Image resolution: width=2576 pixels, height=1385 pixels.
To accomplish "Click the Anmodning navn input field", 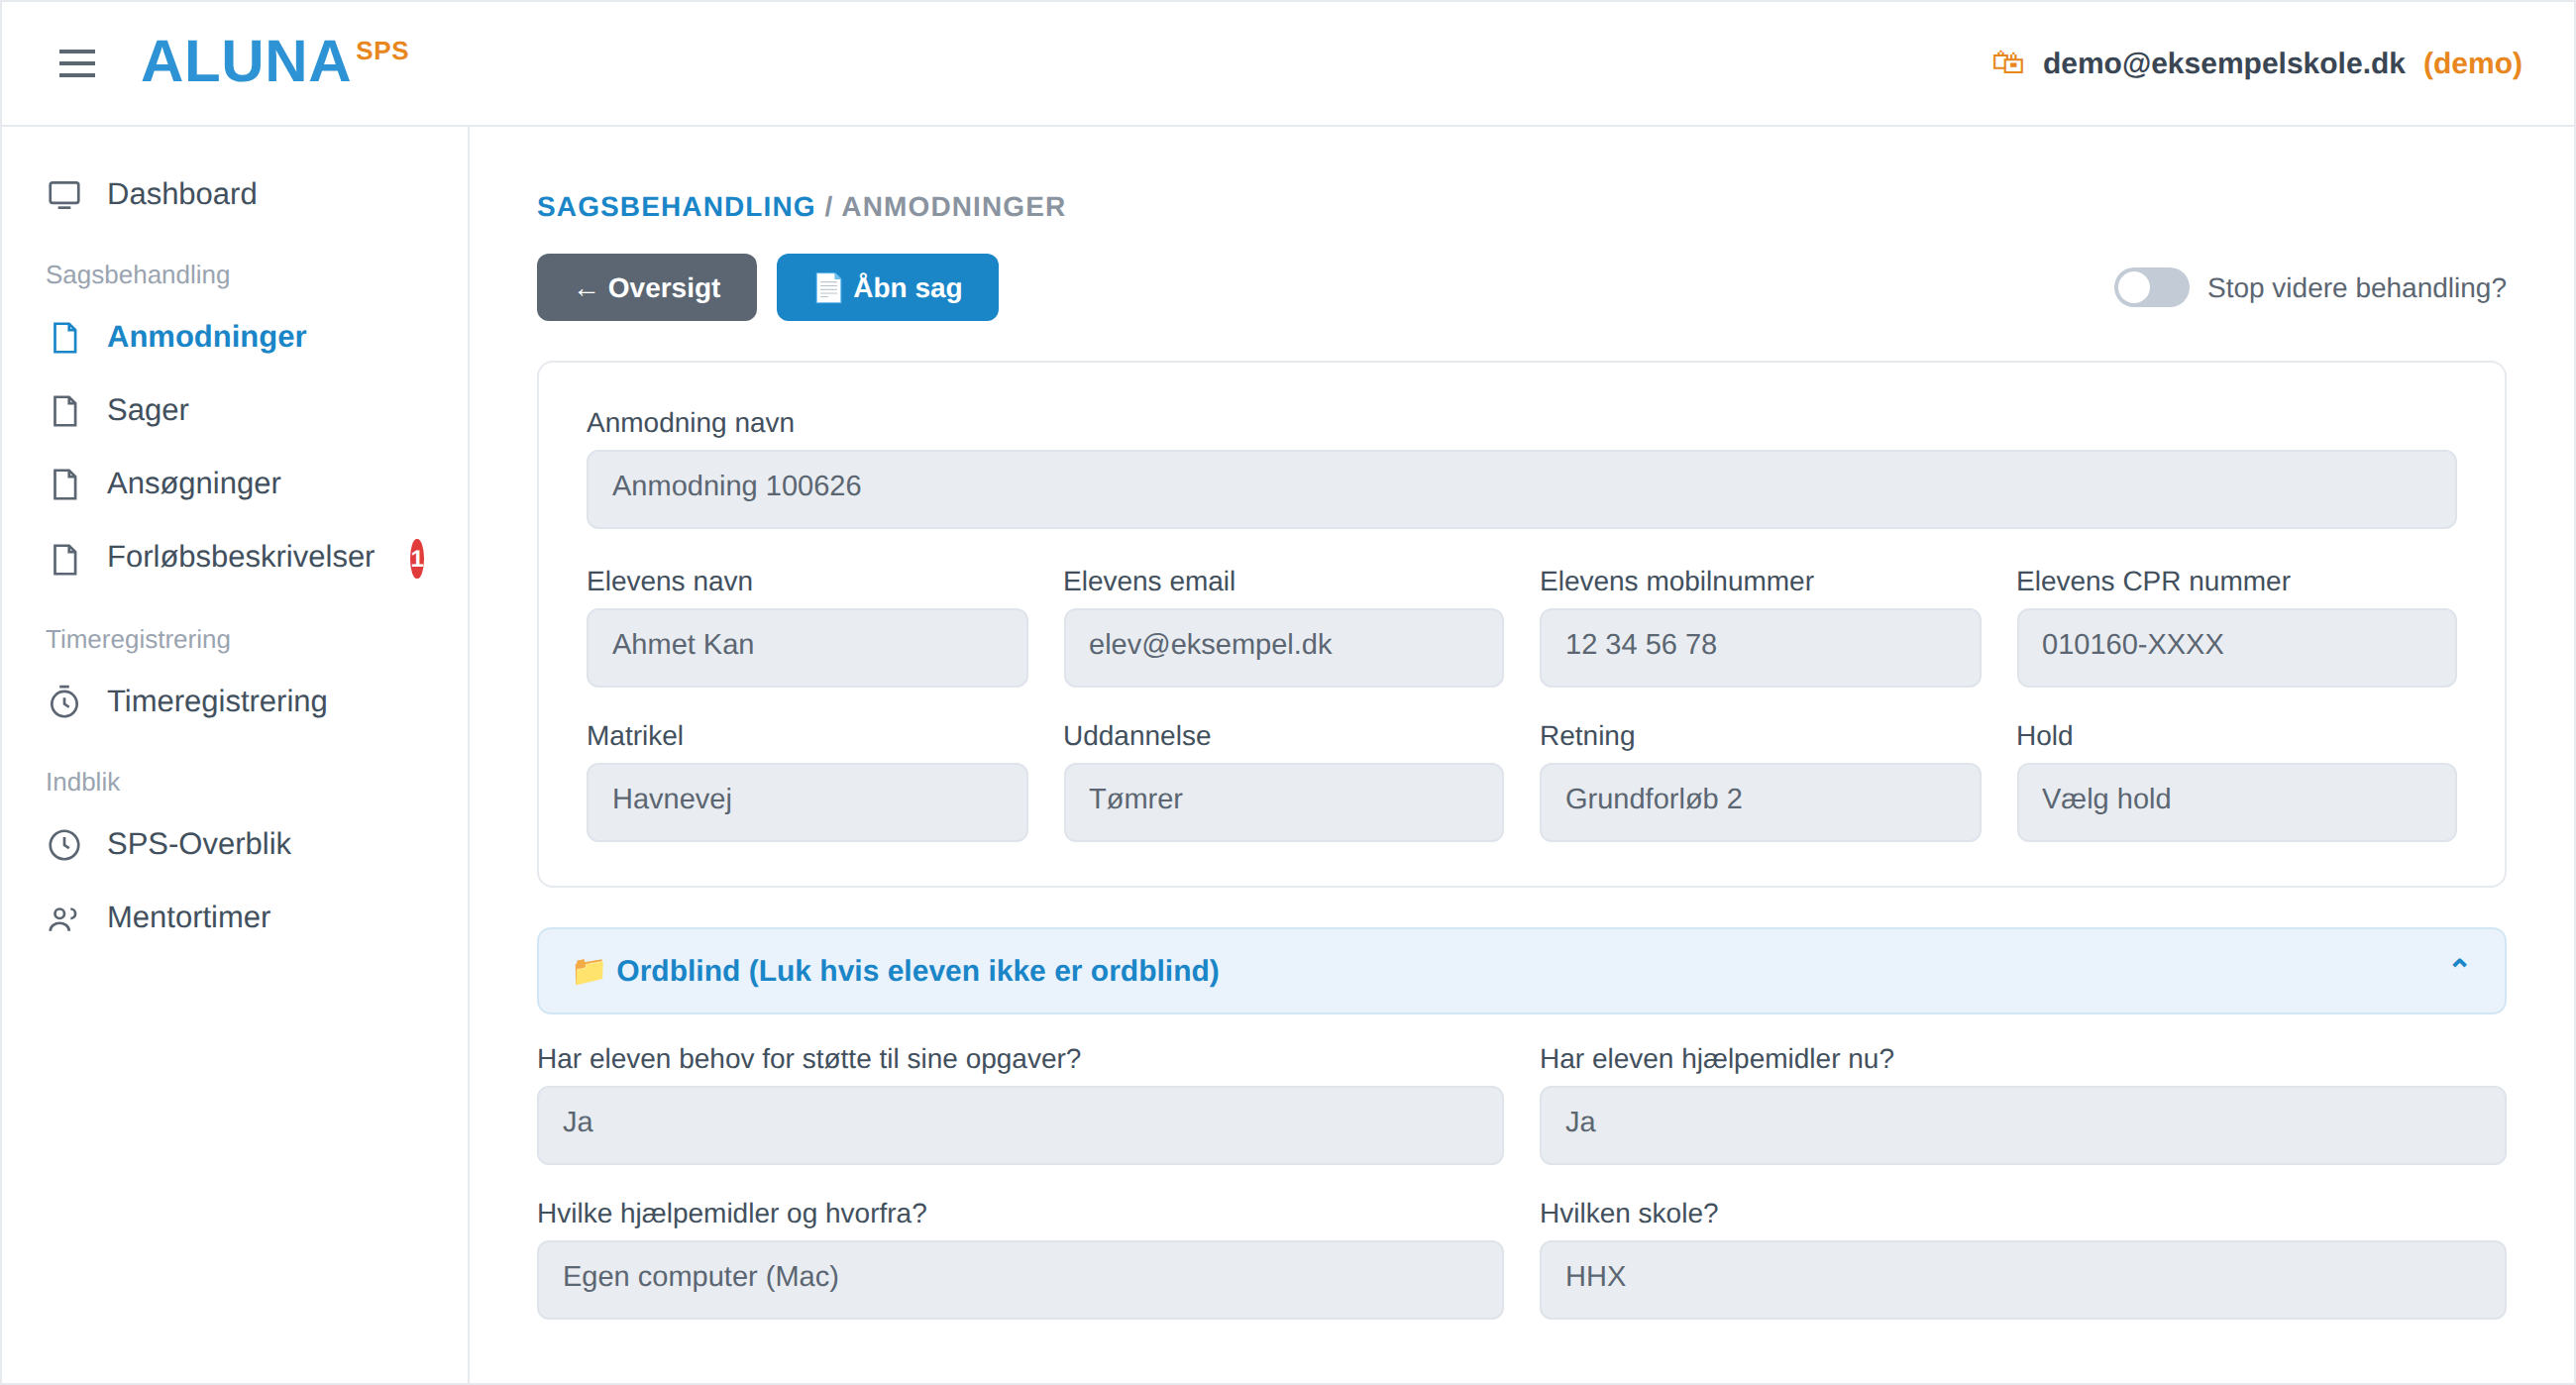I will pyautogui.click(x=1520, y=488).
